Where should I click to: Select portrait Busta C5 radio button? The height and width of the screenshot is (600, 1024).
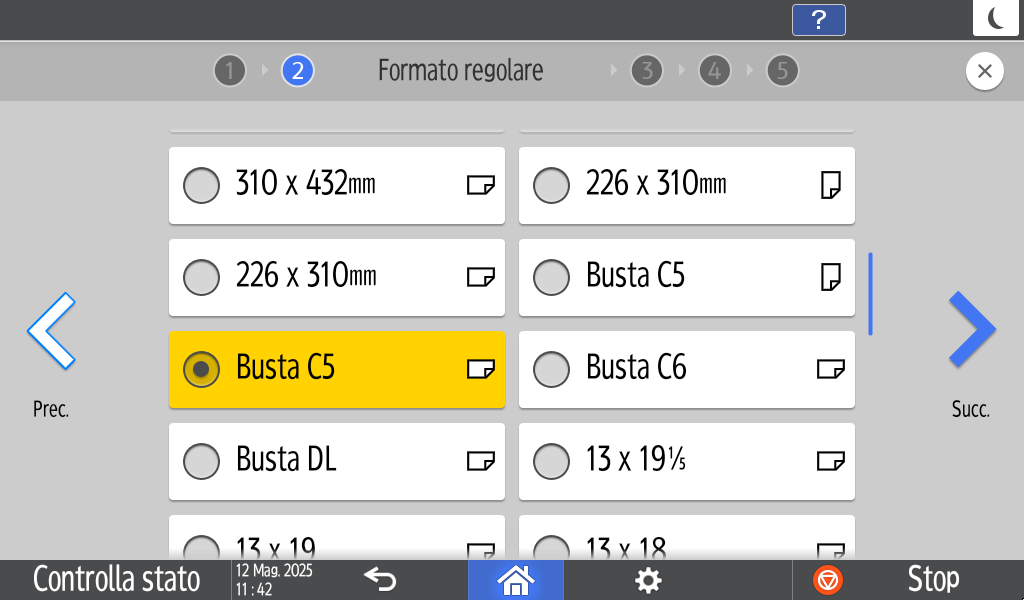coord(551,277)
